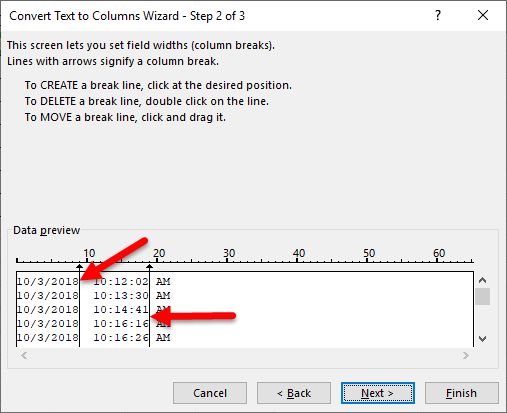Click the vertical scrollbar thumb in preview
Image resolution: width=507 pixels, height=413 pixels.
pyautogui.click(x=482, y=296)
